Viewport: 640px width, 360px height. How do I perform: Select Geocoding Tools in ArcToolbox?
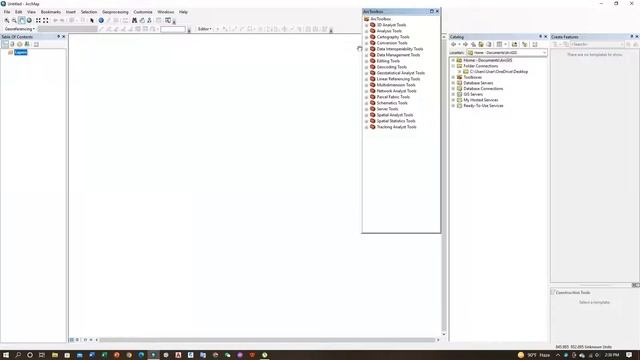coord(391,67)
